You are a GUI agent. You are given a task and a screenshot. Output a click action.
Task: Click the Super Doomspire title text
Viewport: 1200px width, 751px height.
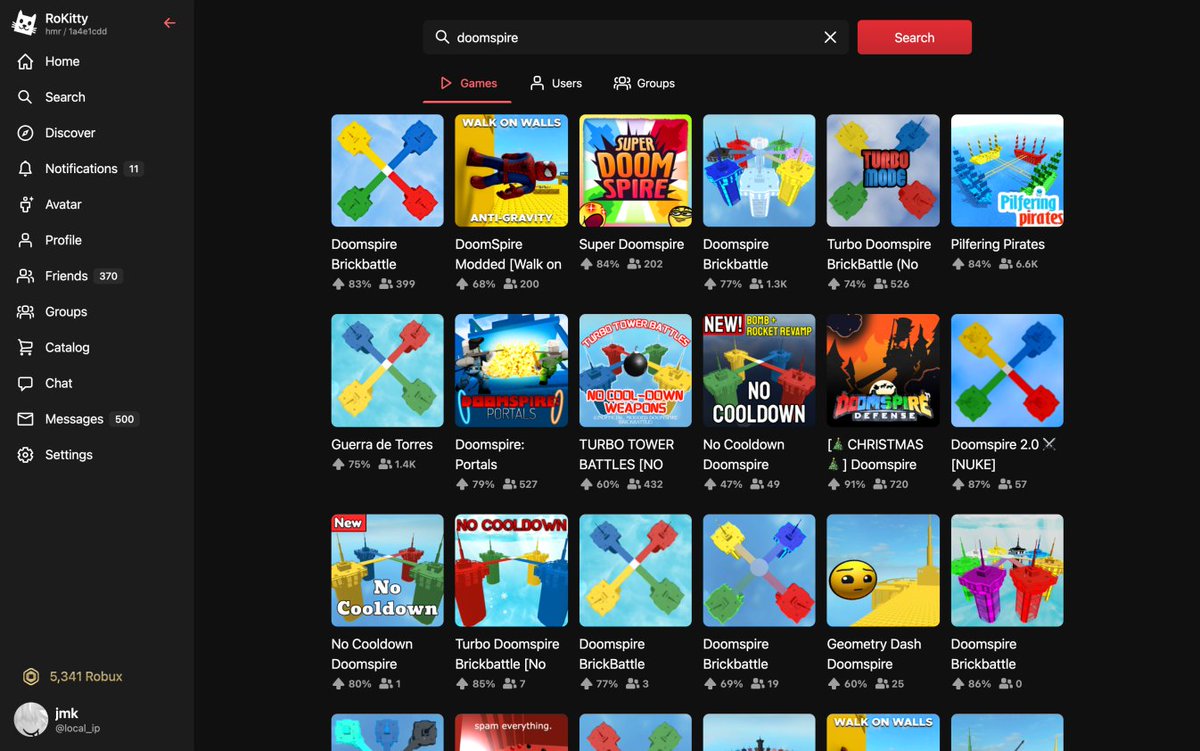pyautogui.click(x=632, y=244)
